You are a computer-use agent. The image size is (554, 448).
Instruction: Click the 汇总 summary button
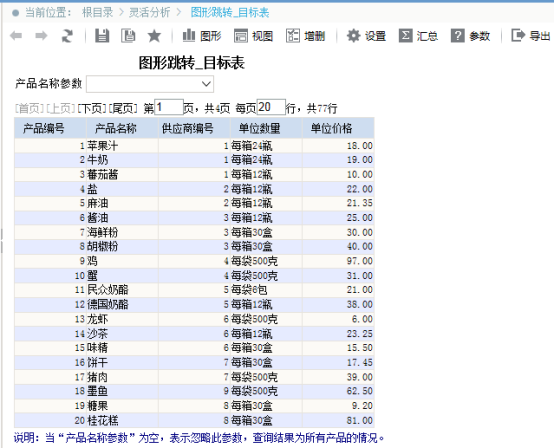(418, 36)
